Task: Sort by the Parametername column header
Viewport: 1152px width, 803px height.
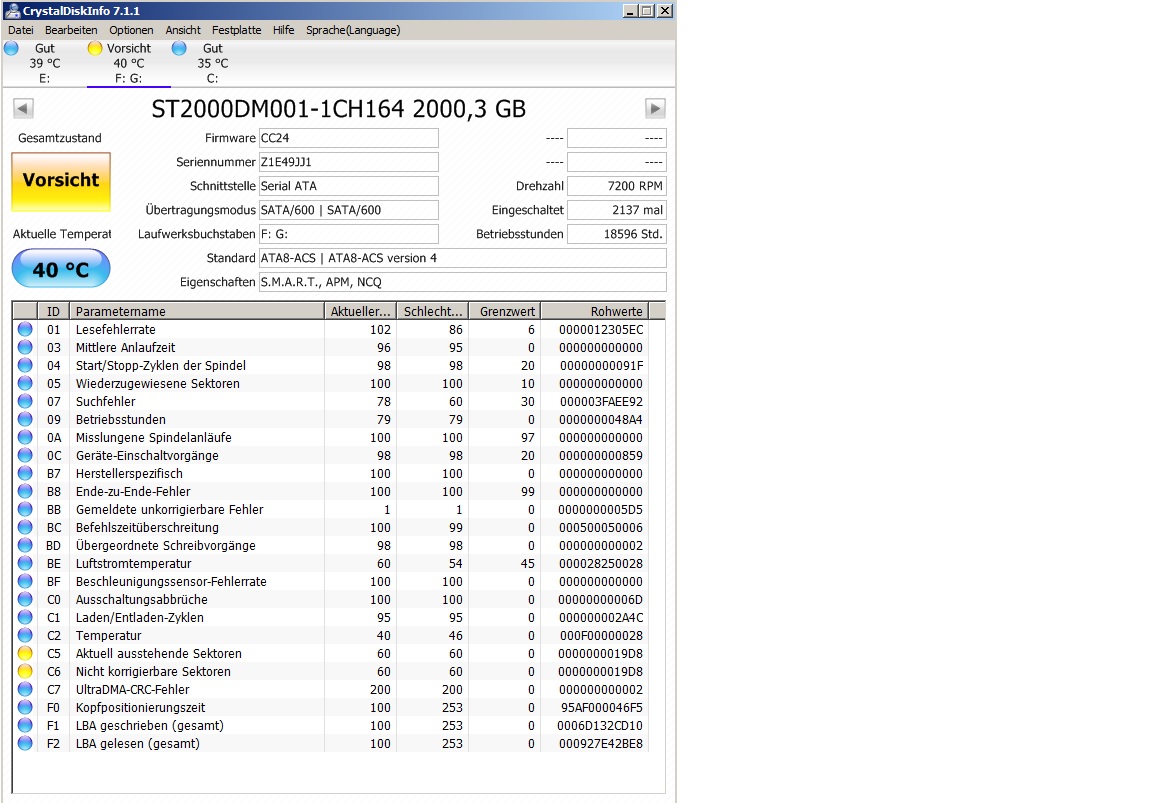Action: [x=196, y=311]
